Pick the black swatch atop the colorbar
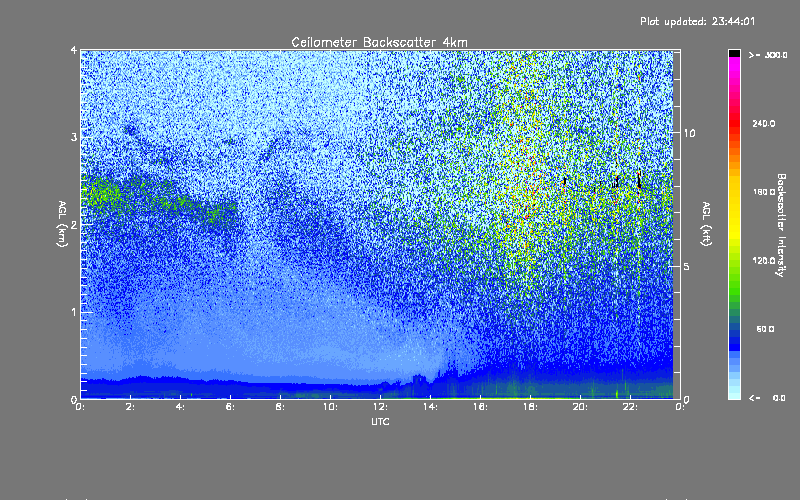The image size is (800, 500). pyautogui.click(x=734, y=53)
